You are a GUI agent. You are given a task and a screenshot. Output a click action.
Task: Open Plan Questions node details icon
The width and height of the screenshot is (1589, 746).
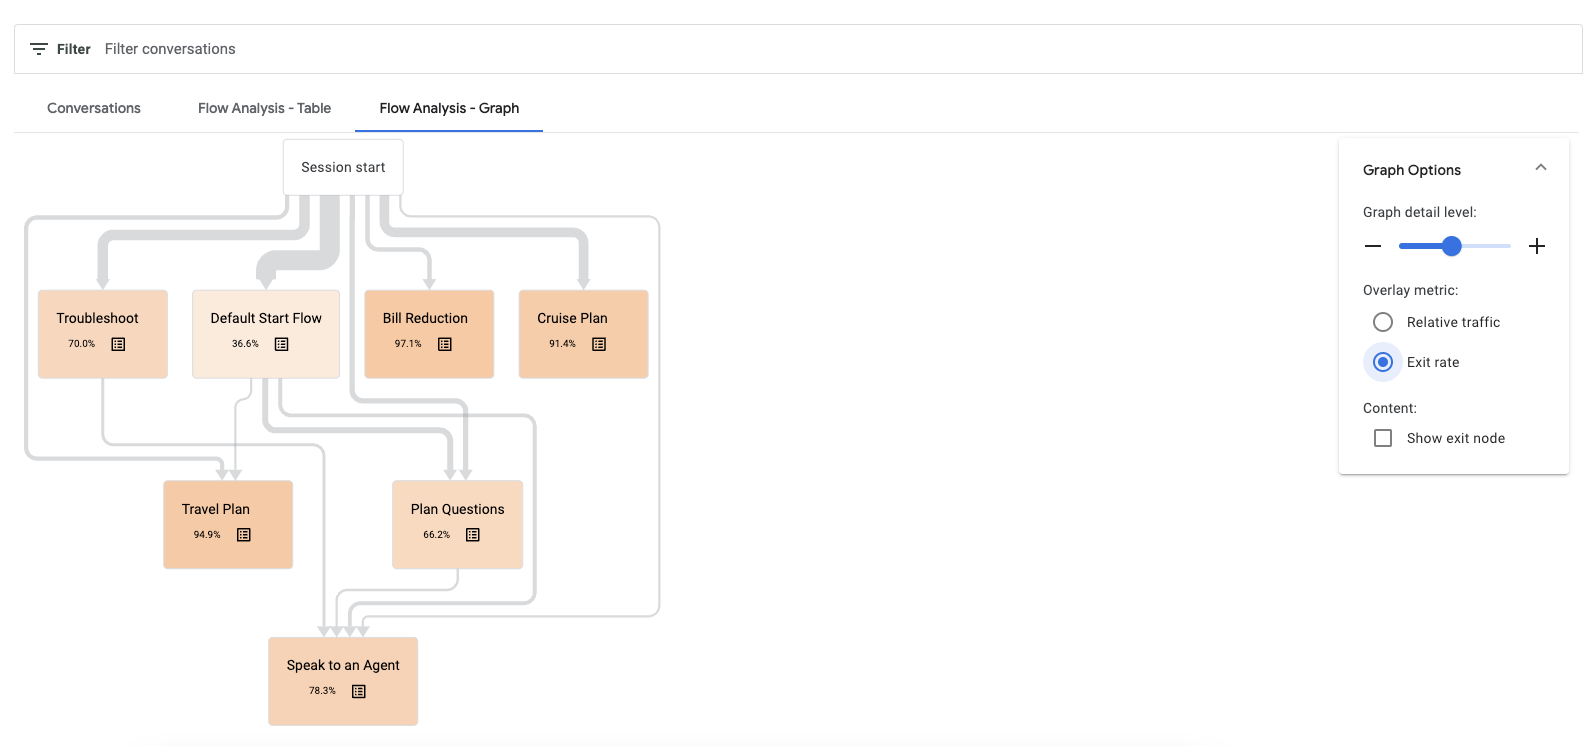(x=473, y=535)
